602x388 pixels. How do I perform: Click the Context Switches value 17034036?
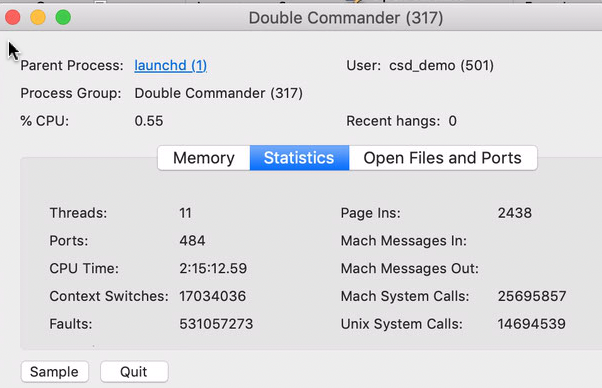(212, 296)
